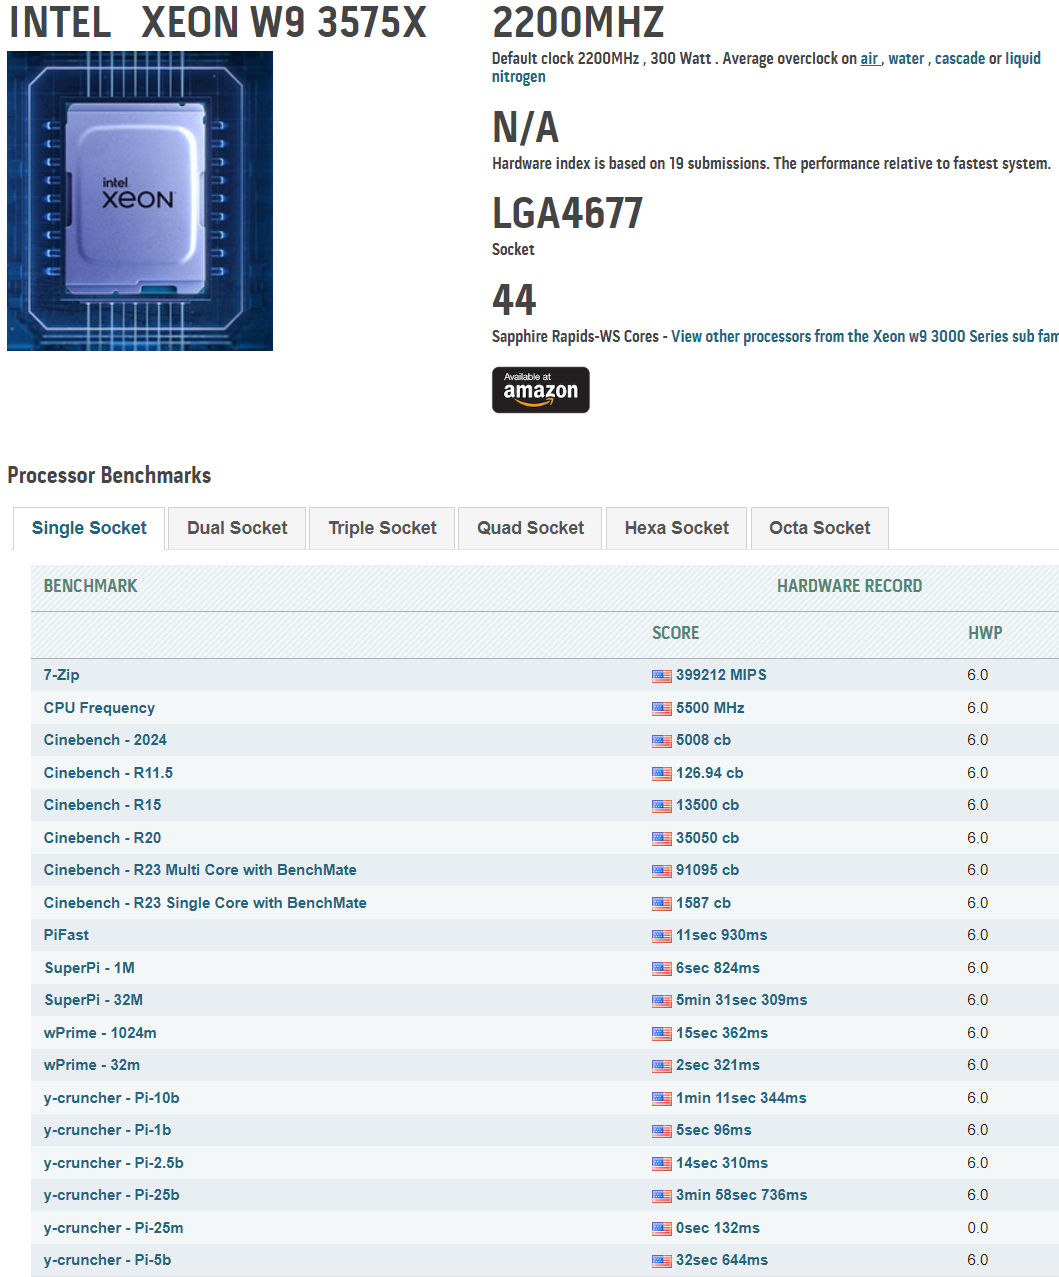Screen dimensions: 1059x1277
Task: Open the Cinebench - R11.5 benchmark
Action: coord(108,773)
